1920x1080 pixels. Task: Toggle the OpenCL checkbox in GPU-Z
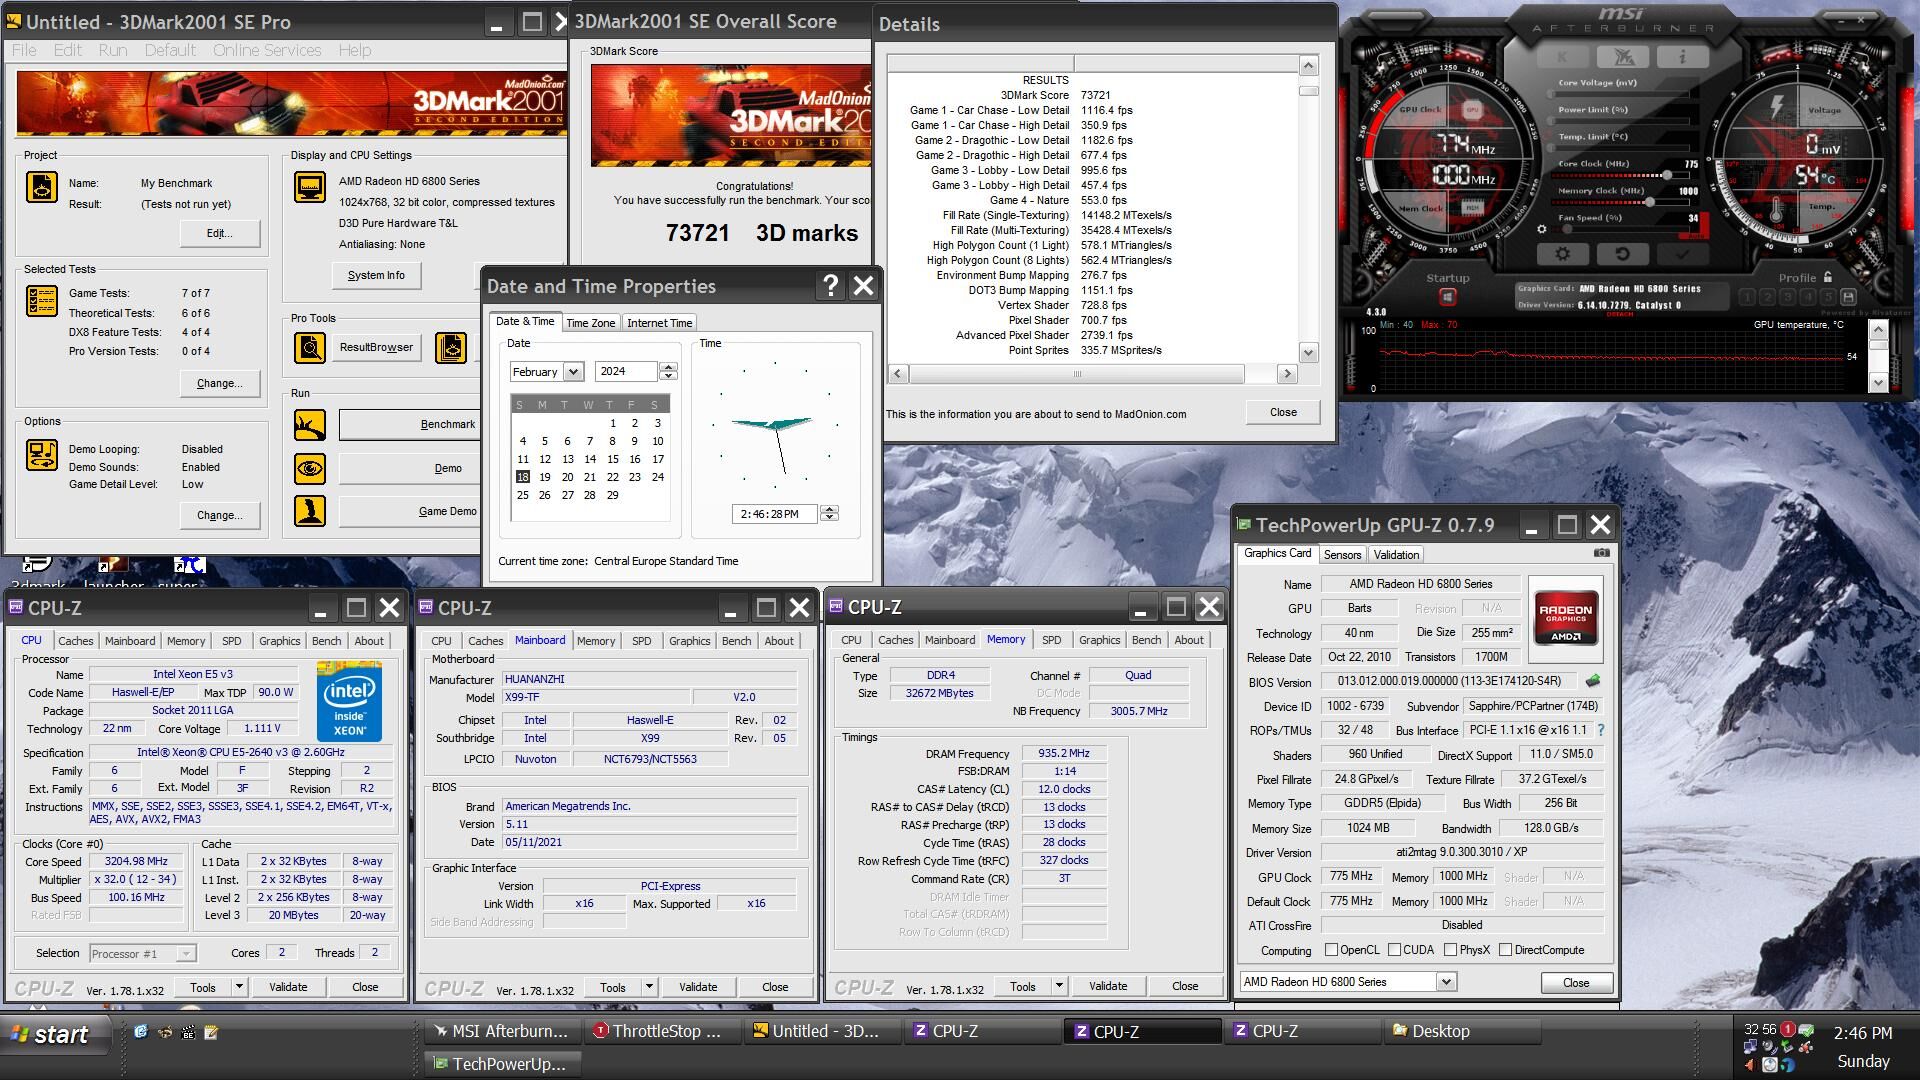[x=1331, y=950]
